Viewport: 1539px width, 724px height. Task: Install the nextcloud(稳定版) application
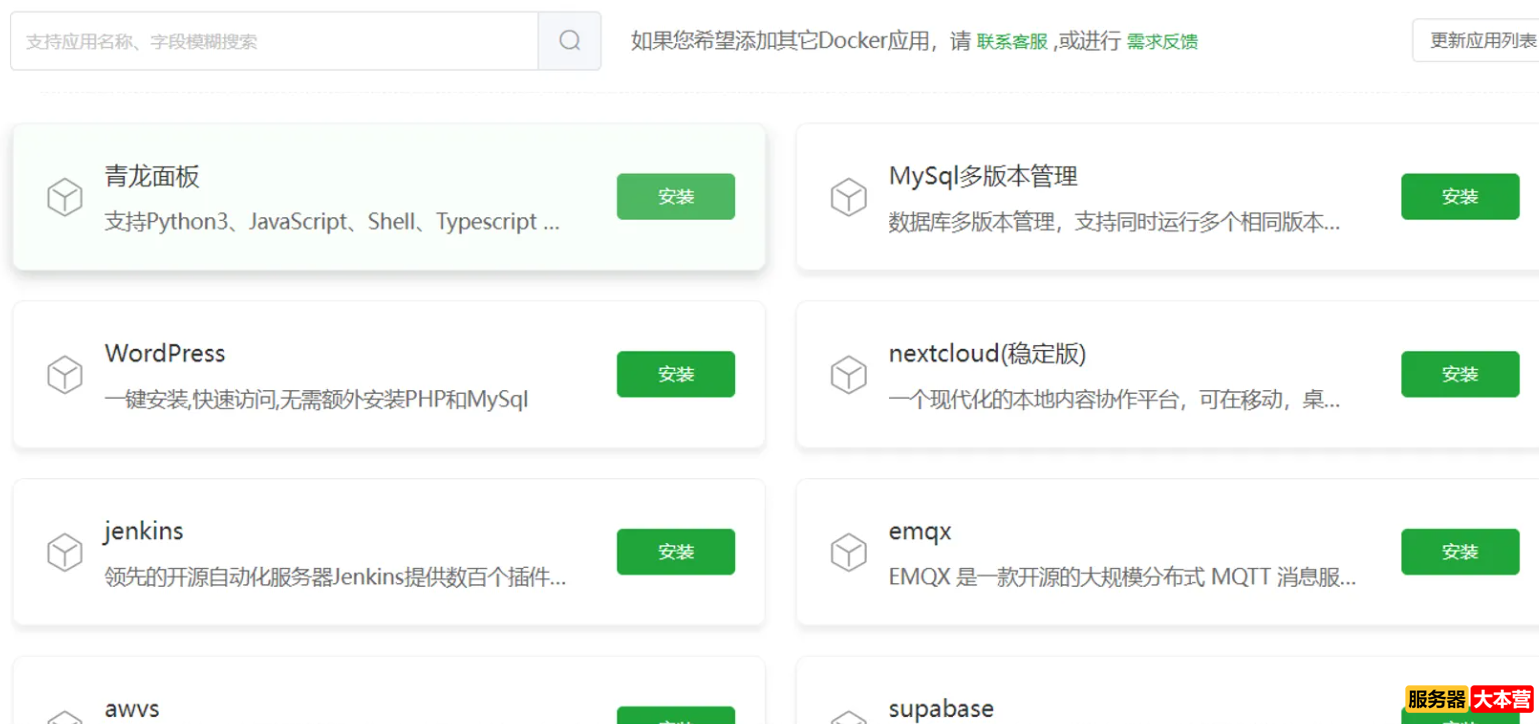[1460, 374]
